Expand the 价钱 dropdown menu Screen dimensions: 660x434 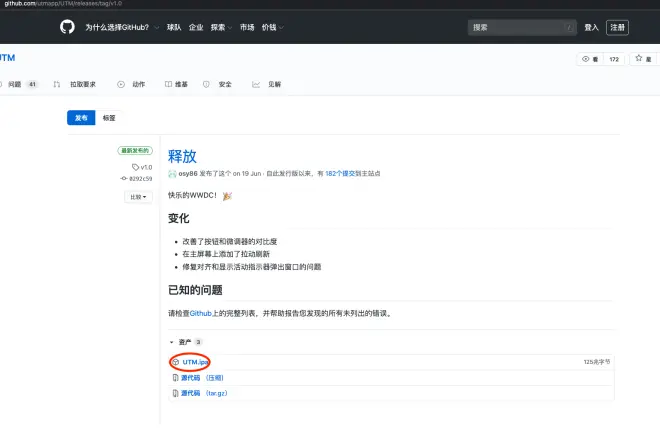[x=273, y=27]
